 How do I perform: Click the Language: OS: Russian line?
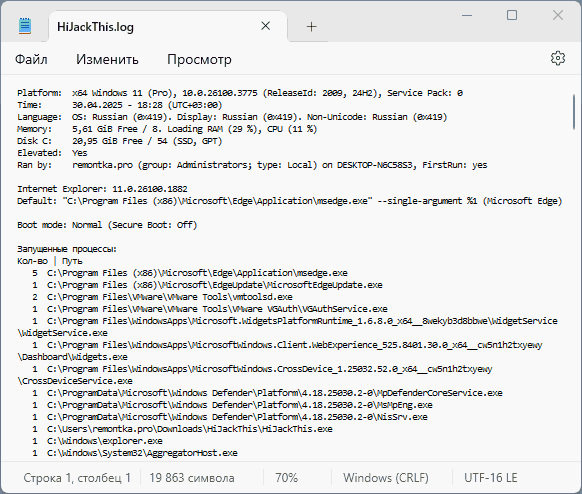(x=232, y=117)
